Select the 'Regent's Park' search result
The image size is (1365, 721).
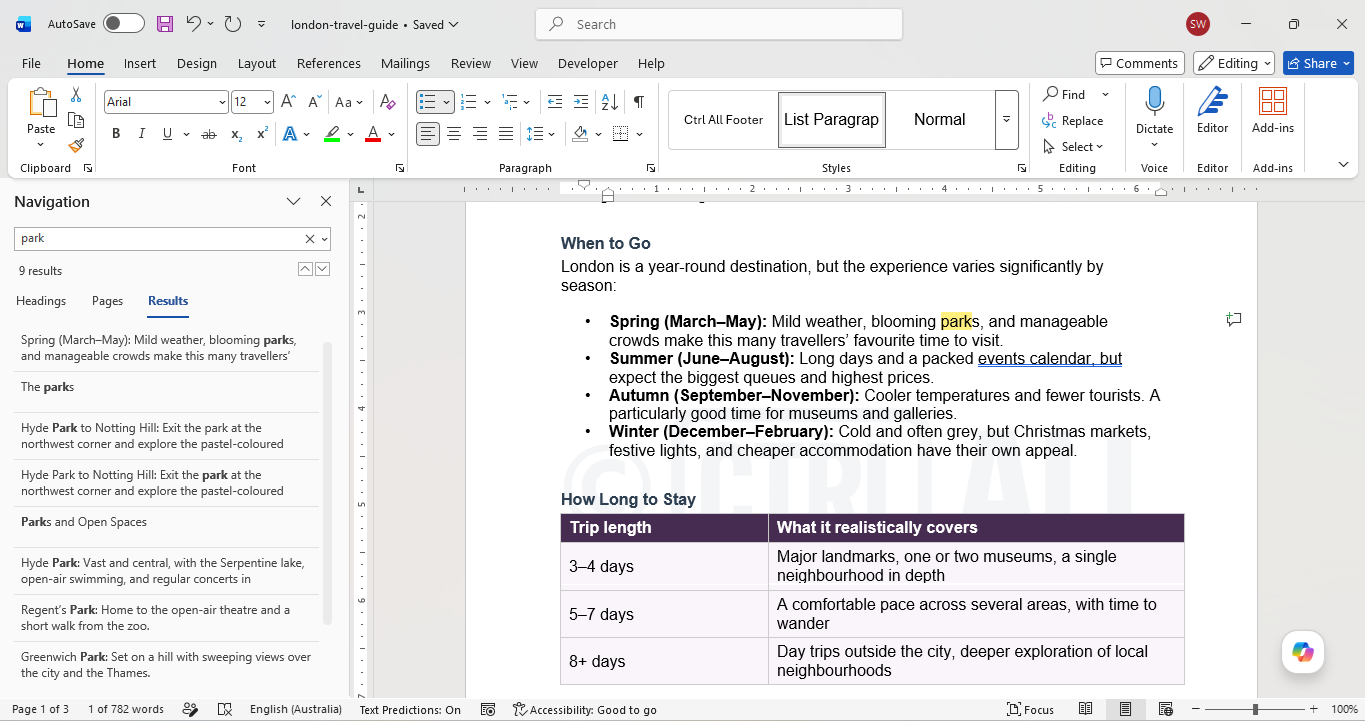tap(166, 618)
